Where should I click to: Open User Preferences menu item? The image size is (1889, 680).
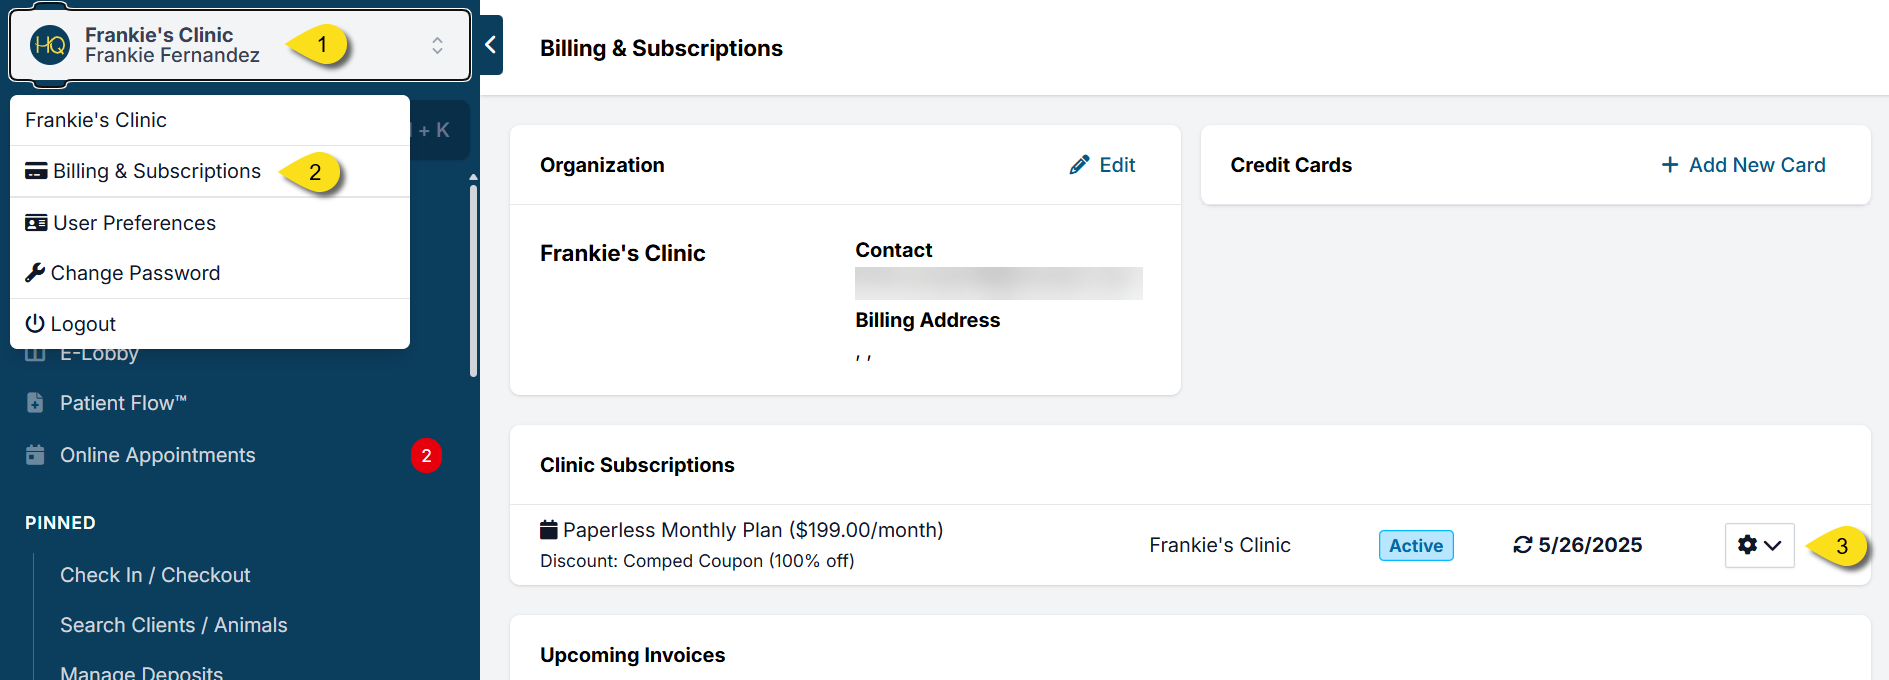click(134, 223)
